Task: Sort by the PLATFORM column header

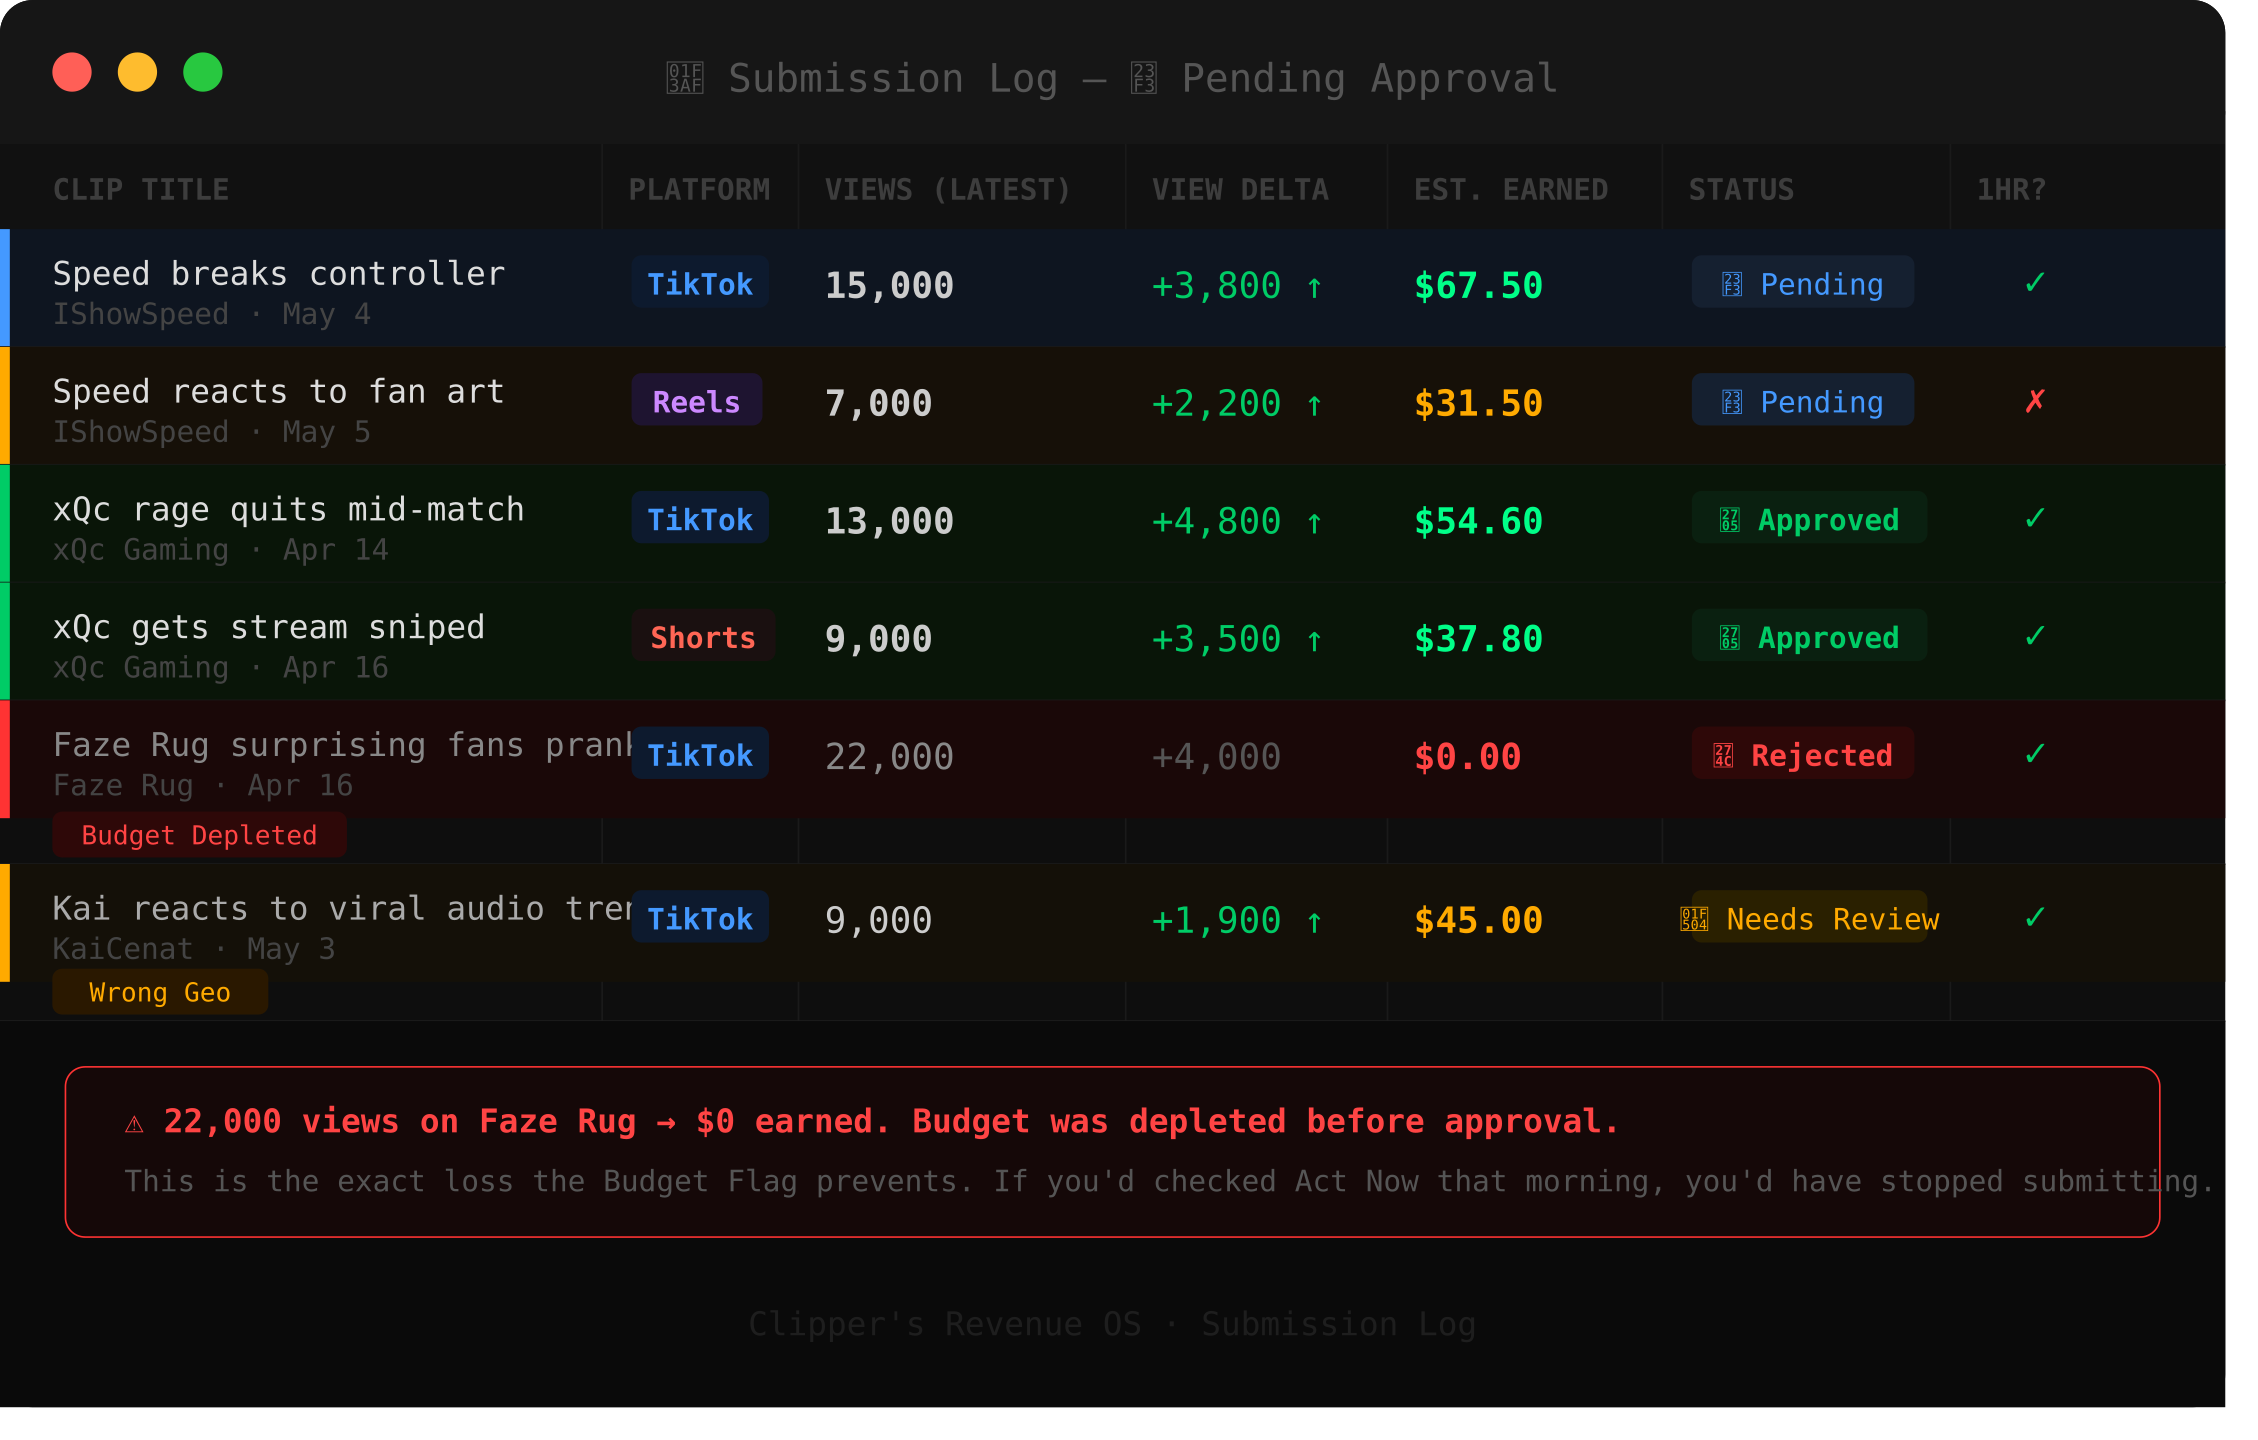Action: click(x=699, y=189)
